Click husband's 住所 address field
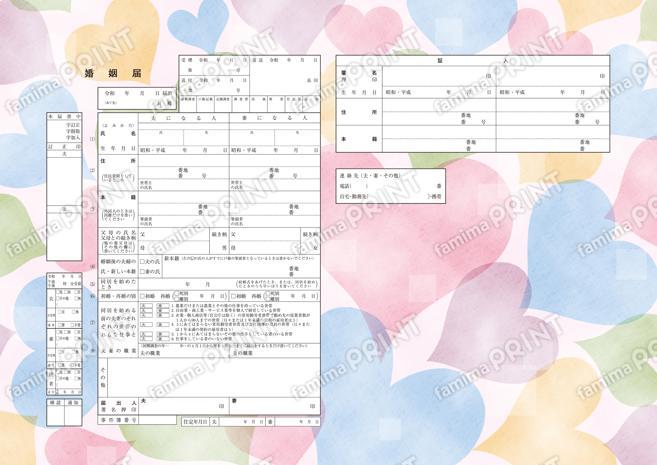Image resolution: width=657 pixels, height=465 pixels. [x=184, y=167]
